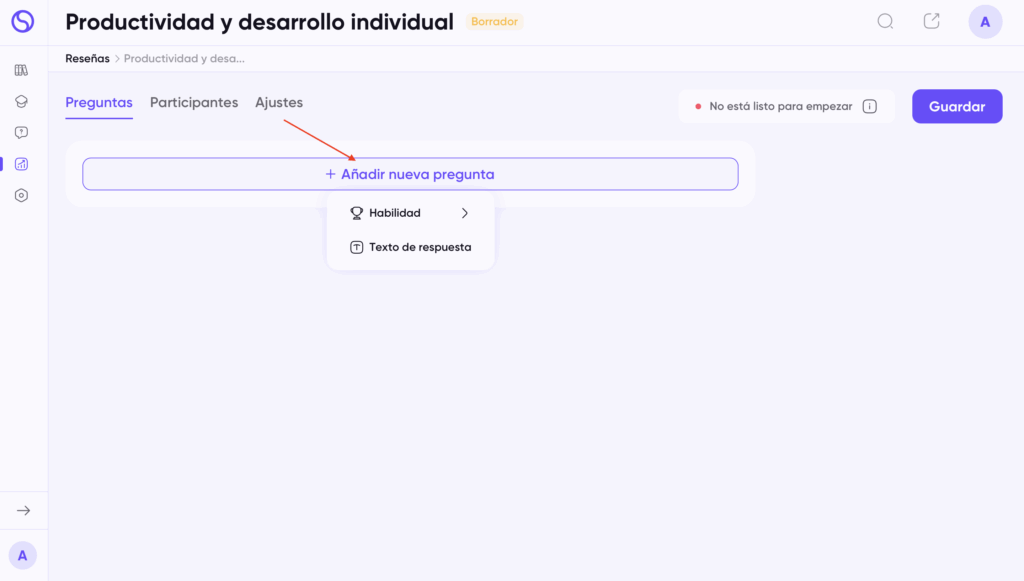Open the graduation cap learning icon
The image size is (1024, 581).
tap(21, 101)
